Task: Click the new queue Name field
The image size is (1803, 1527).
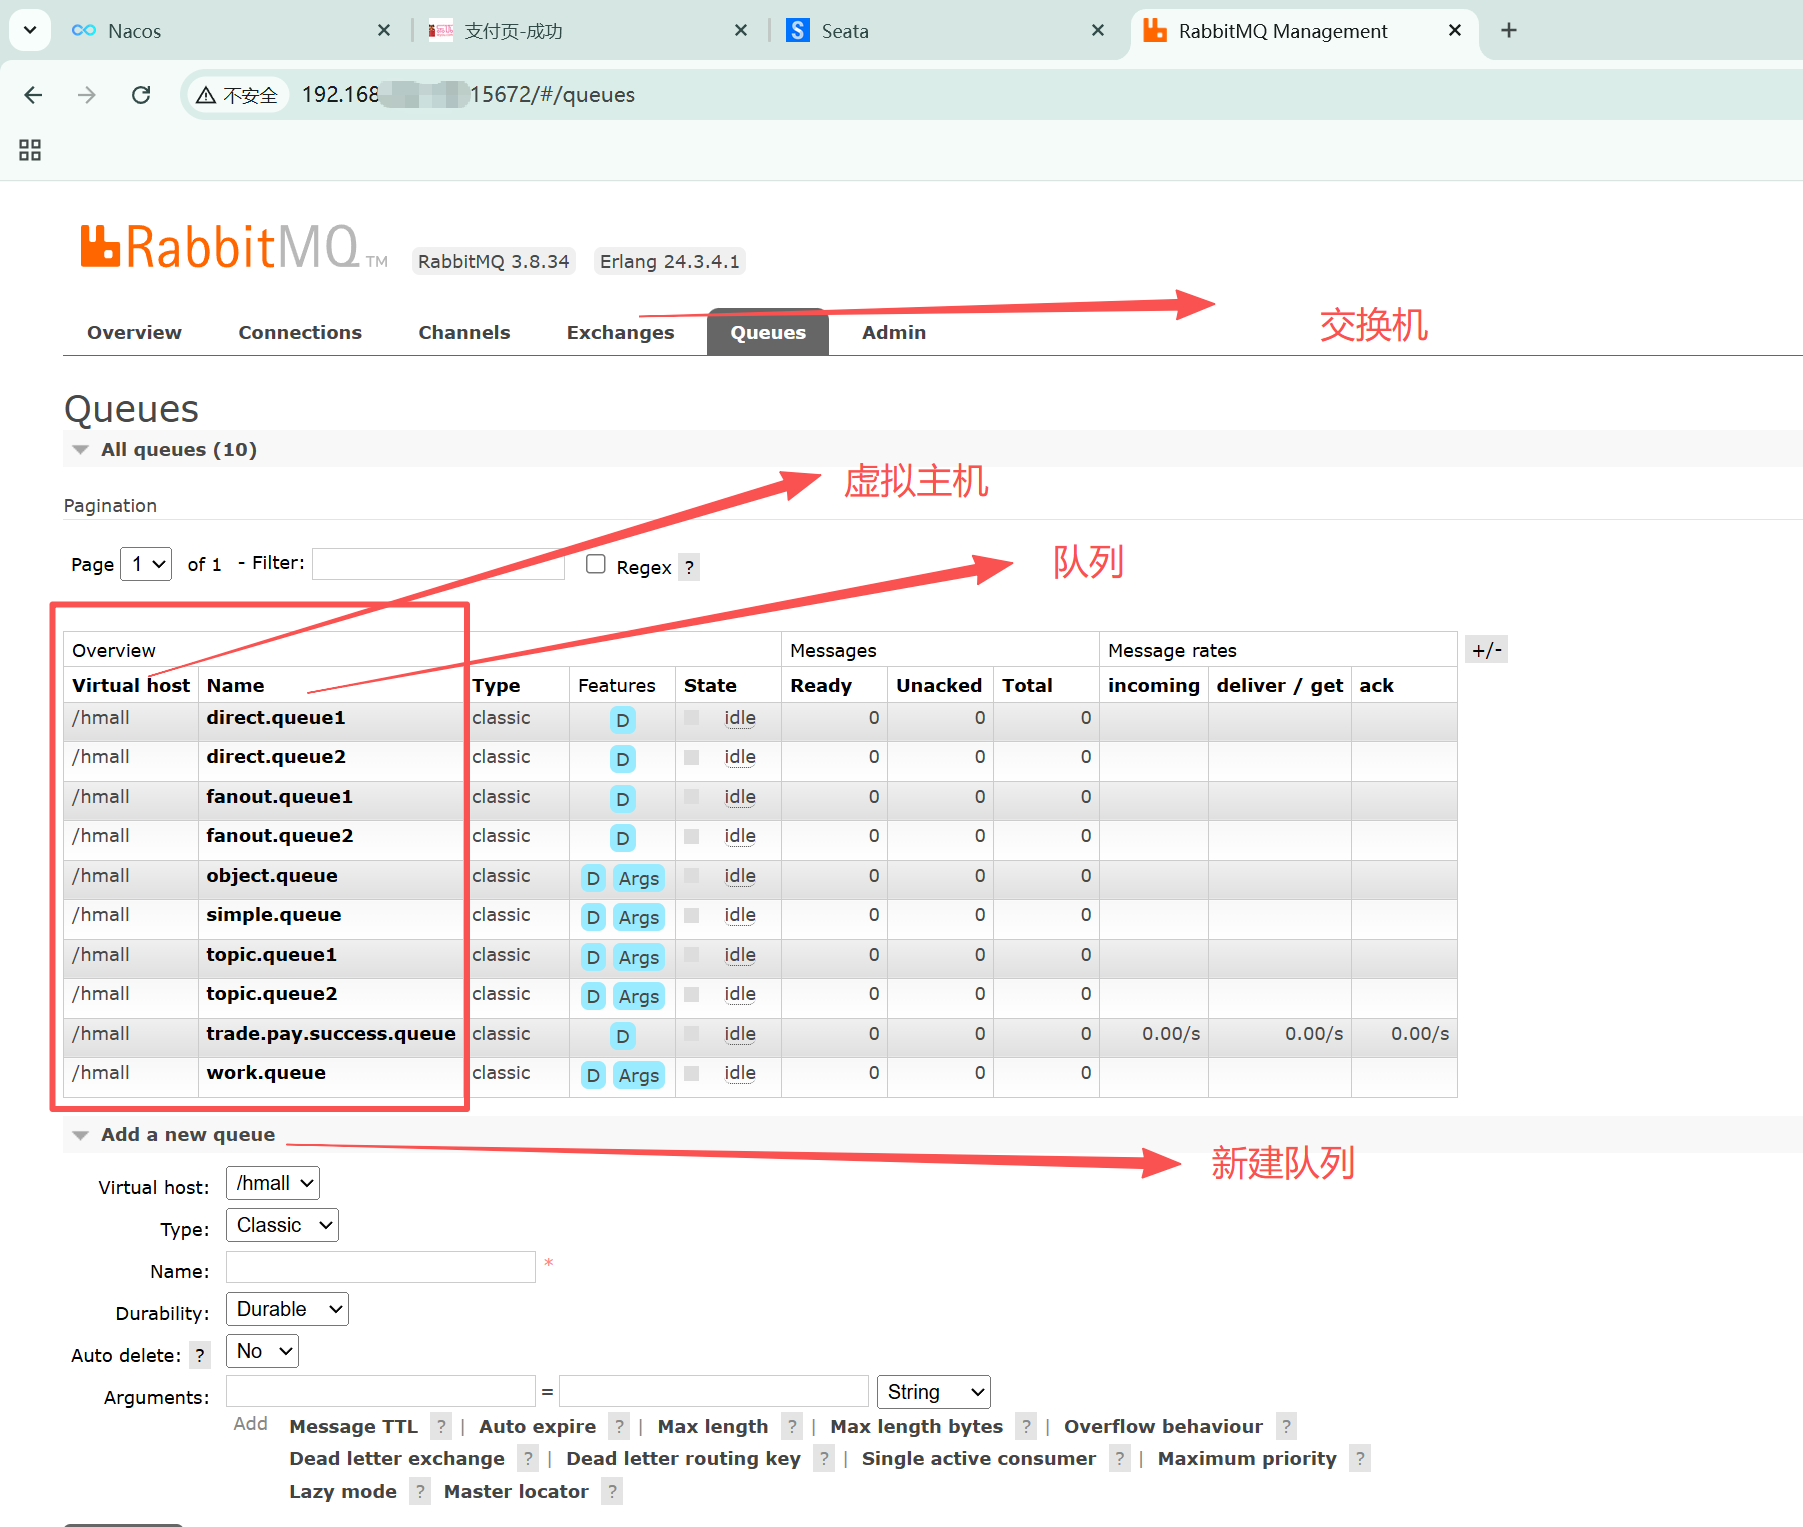Action: pyautogui.click(x=381, y=1267)
